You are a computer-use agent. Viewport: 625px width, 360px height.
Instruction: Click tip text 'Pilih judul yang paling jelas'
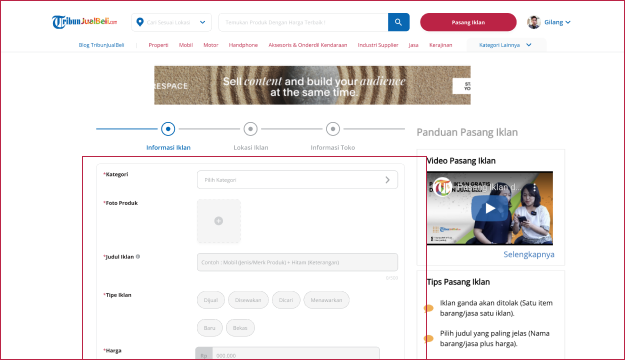click(495, 338)
